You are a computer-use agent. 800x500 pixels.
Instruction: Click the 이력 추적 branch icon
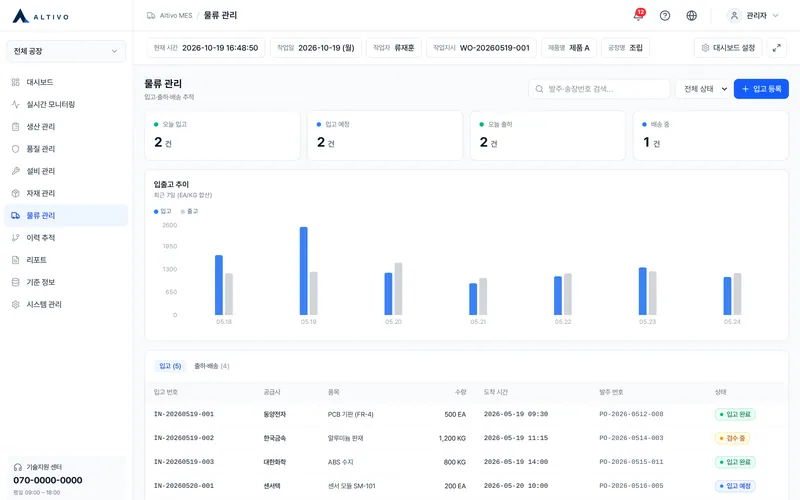click(16, 238)
